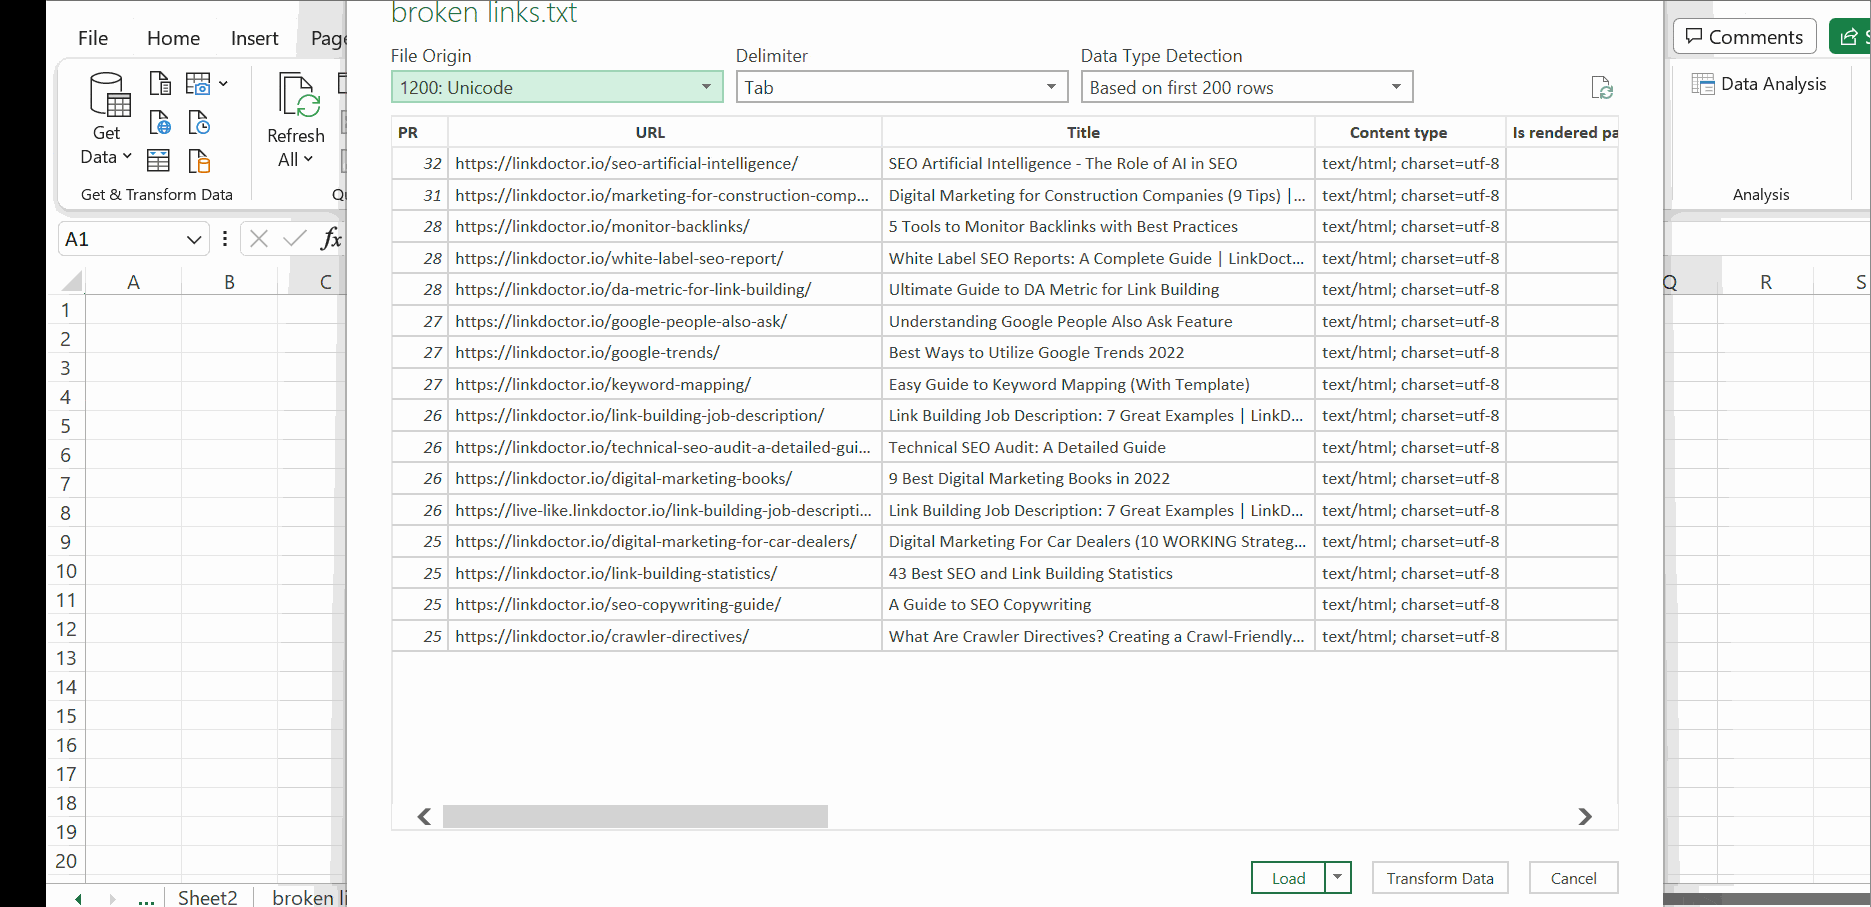
Task: Select row 1 header in worksheet
Action: pos(66,310)
